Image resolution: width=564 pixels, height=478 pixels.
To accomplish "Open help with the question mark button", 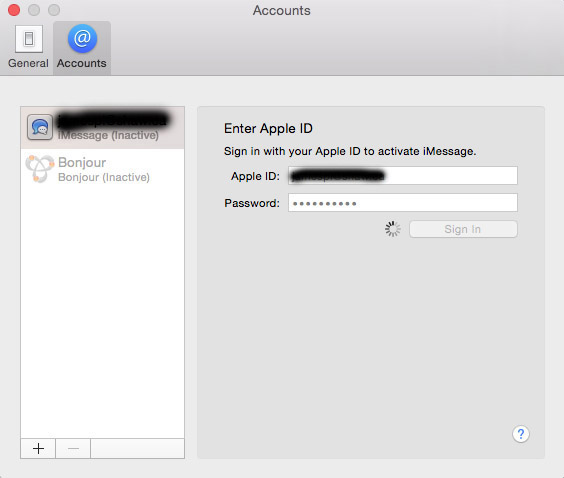I will tap(520, 434).
